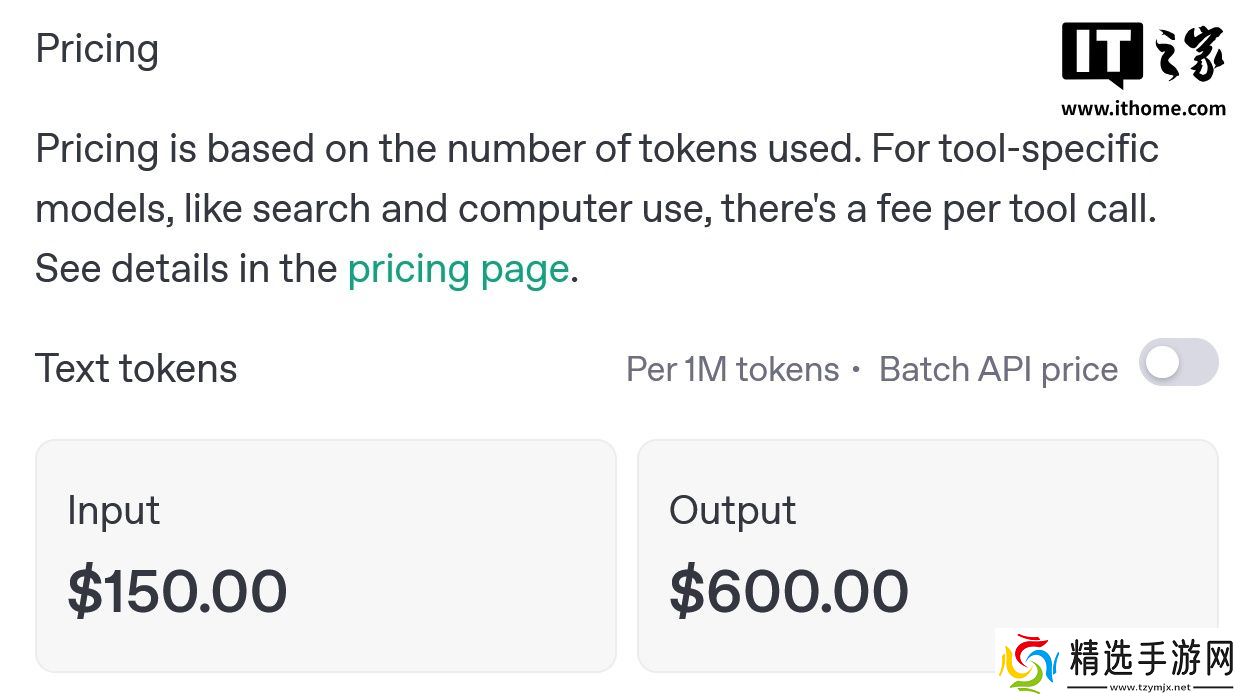Click the $600.00 output price value

788,590
